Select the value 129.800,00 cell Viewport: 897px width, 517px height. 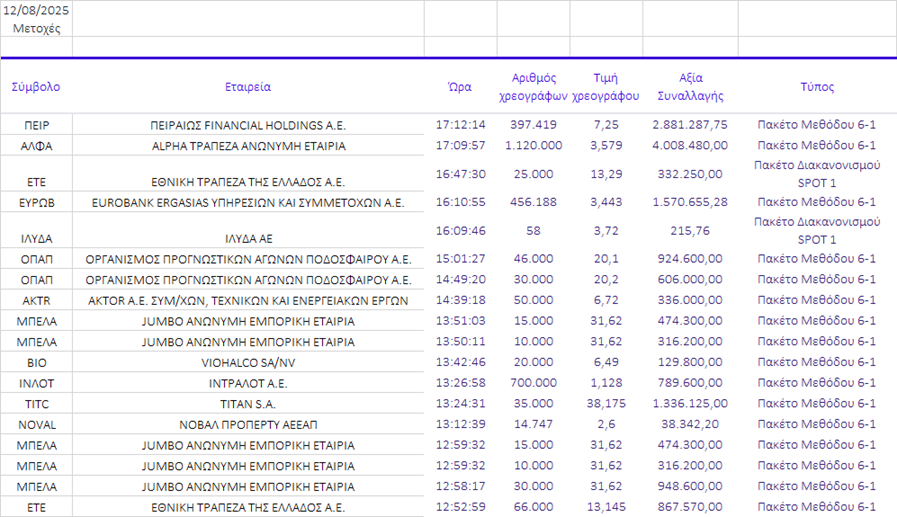point(690,362)
